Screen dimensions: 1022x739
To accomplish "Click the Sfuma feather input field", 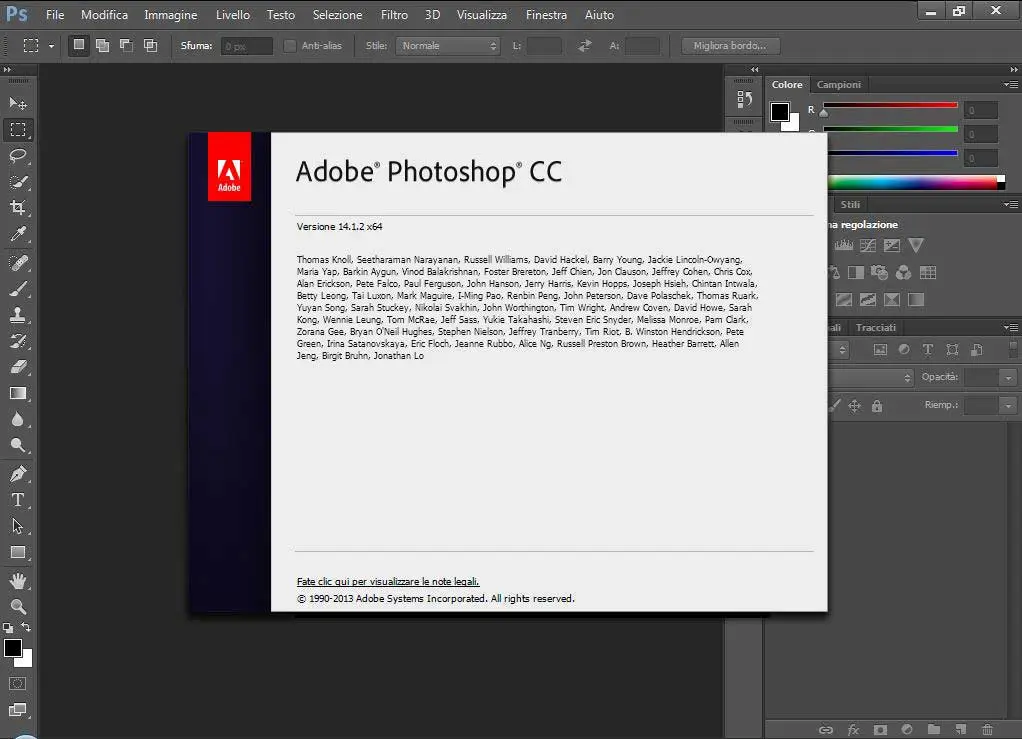I will [246, 46].
